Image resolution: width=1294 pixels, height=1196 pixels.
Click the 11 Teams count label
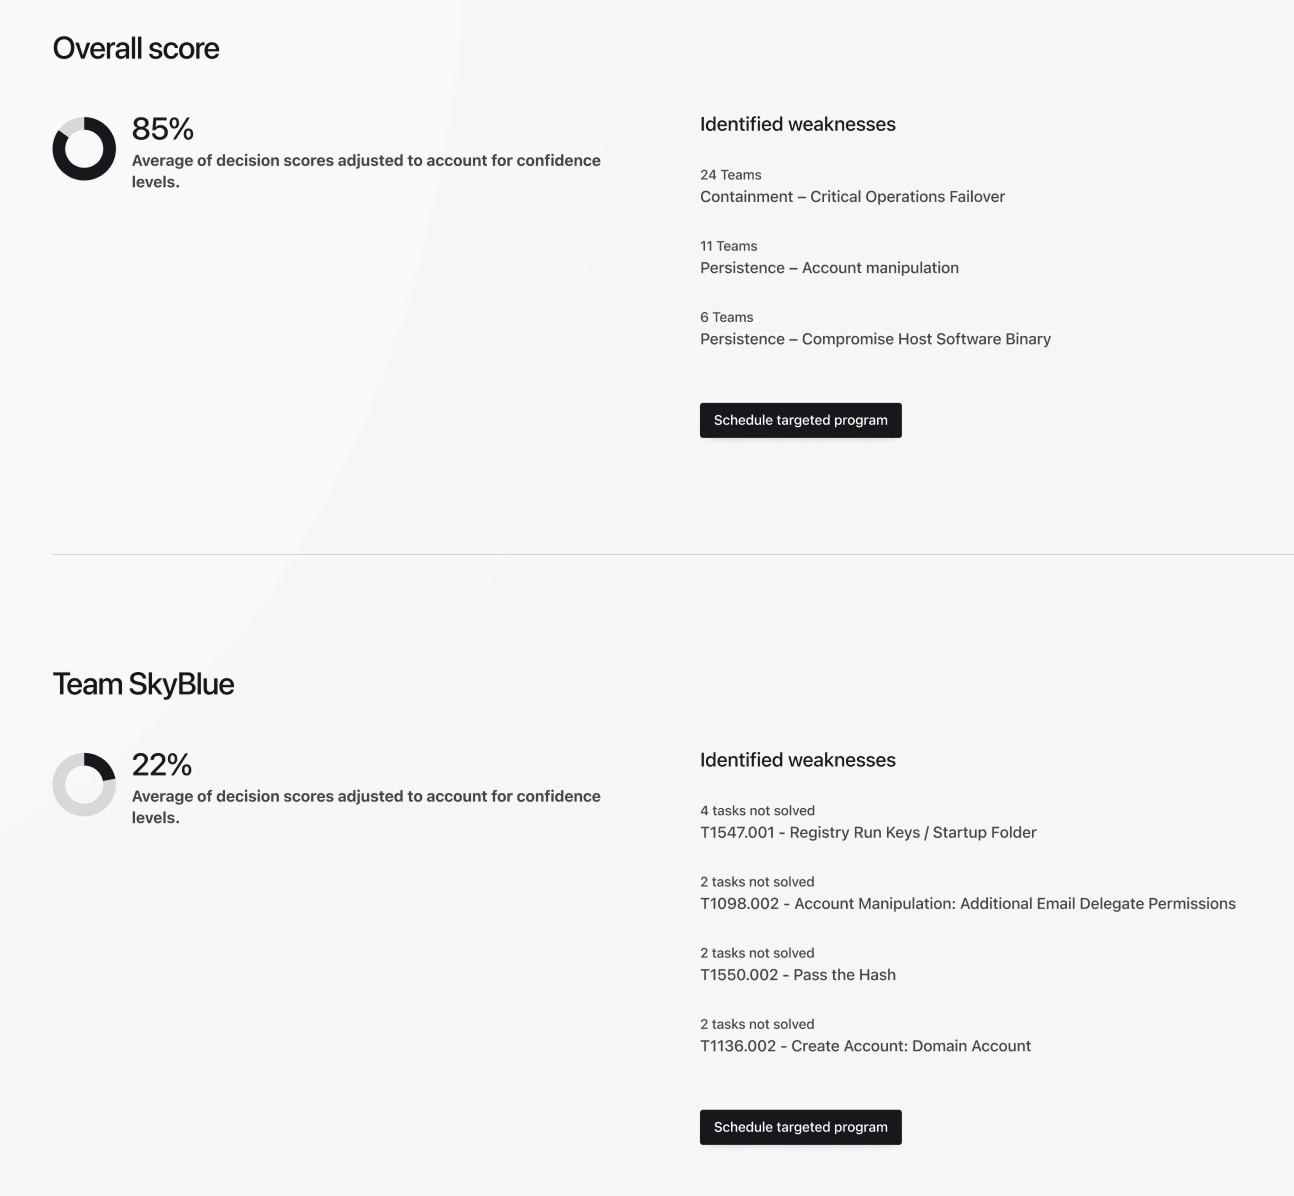[729, 246]
